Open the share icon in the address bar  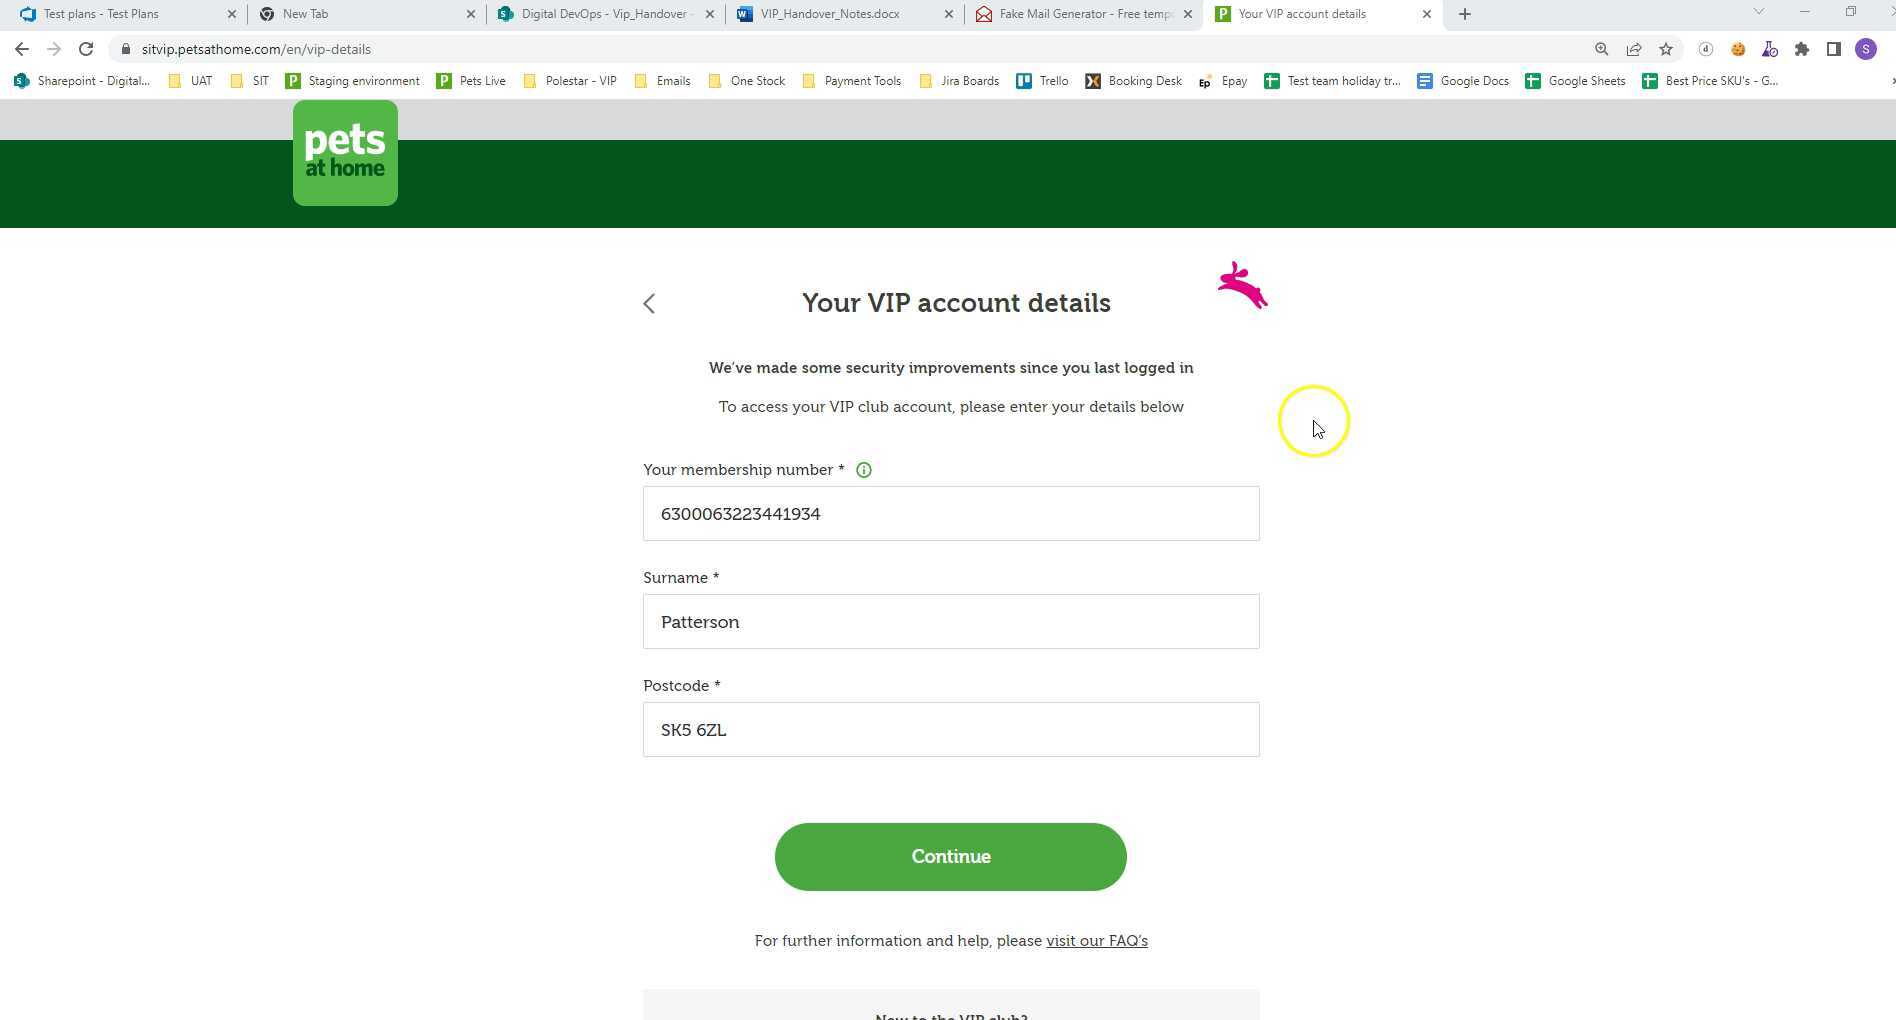click(x=1634, y=48)
